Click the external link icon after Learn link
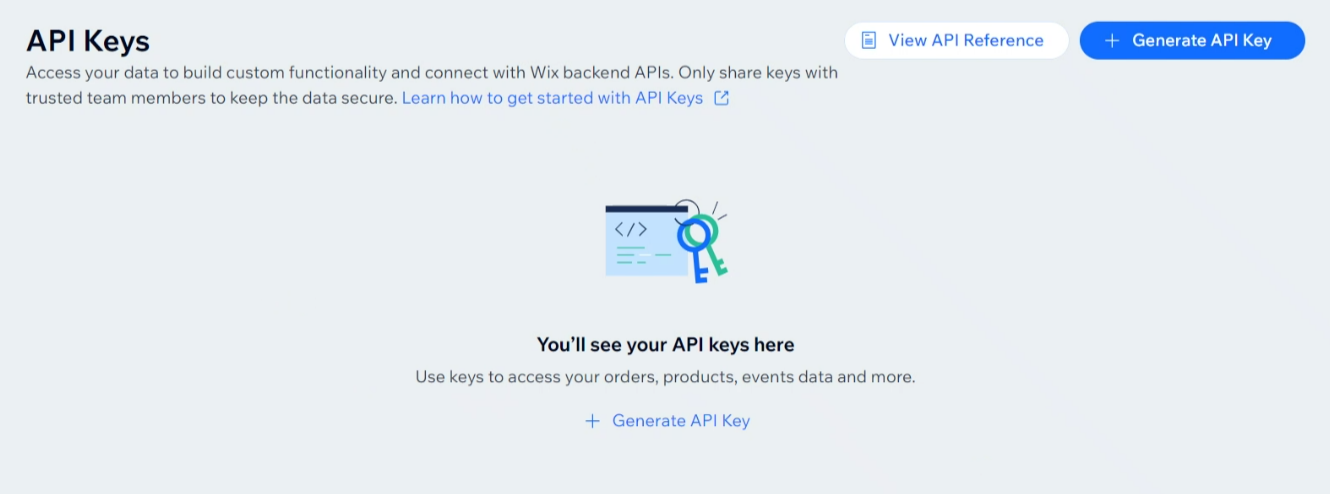1330x494 pixels. pyautogui.click(x=721, y=98)
